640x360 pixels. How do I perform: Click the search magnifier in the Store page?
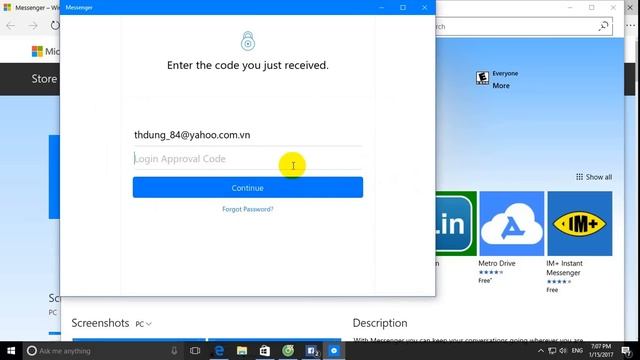603,26
